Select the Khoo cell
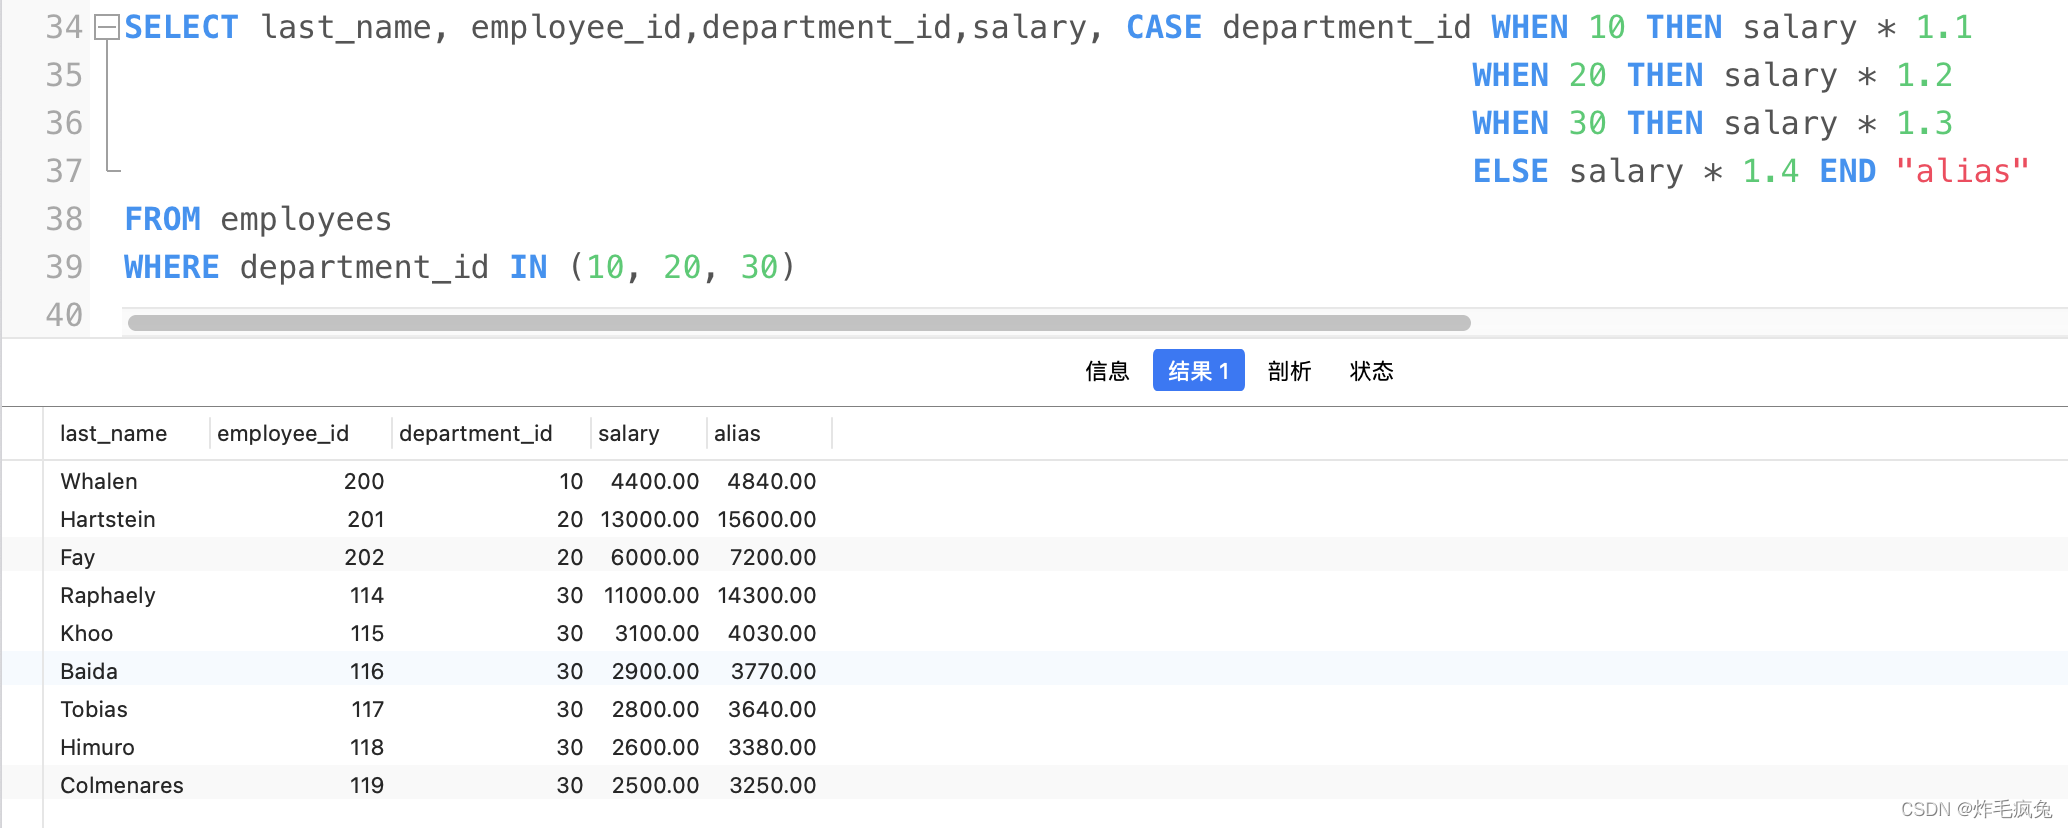Image resolution: width=2068 pixels, height=828 pixels. tap(87, 633)
